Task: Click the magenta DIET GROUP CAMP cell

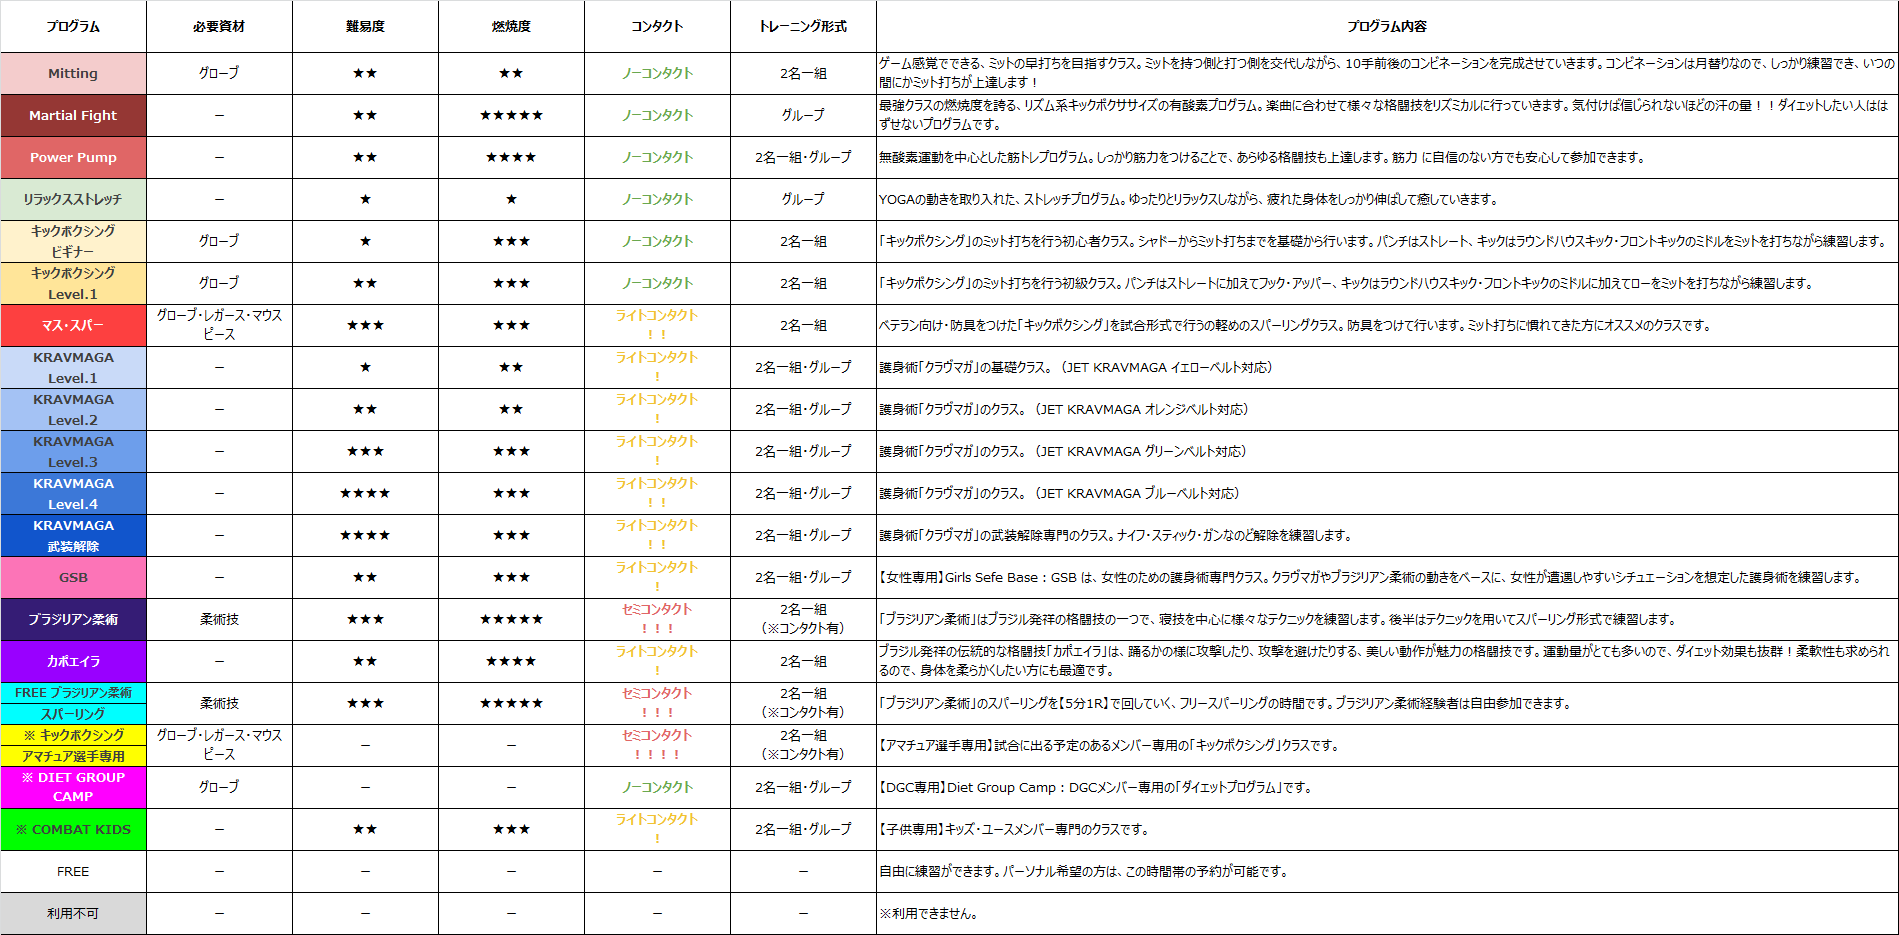Action: point(73,787)
